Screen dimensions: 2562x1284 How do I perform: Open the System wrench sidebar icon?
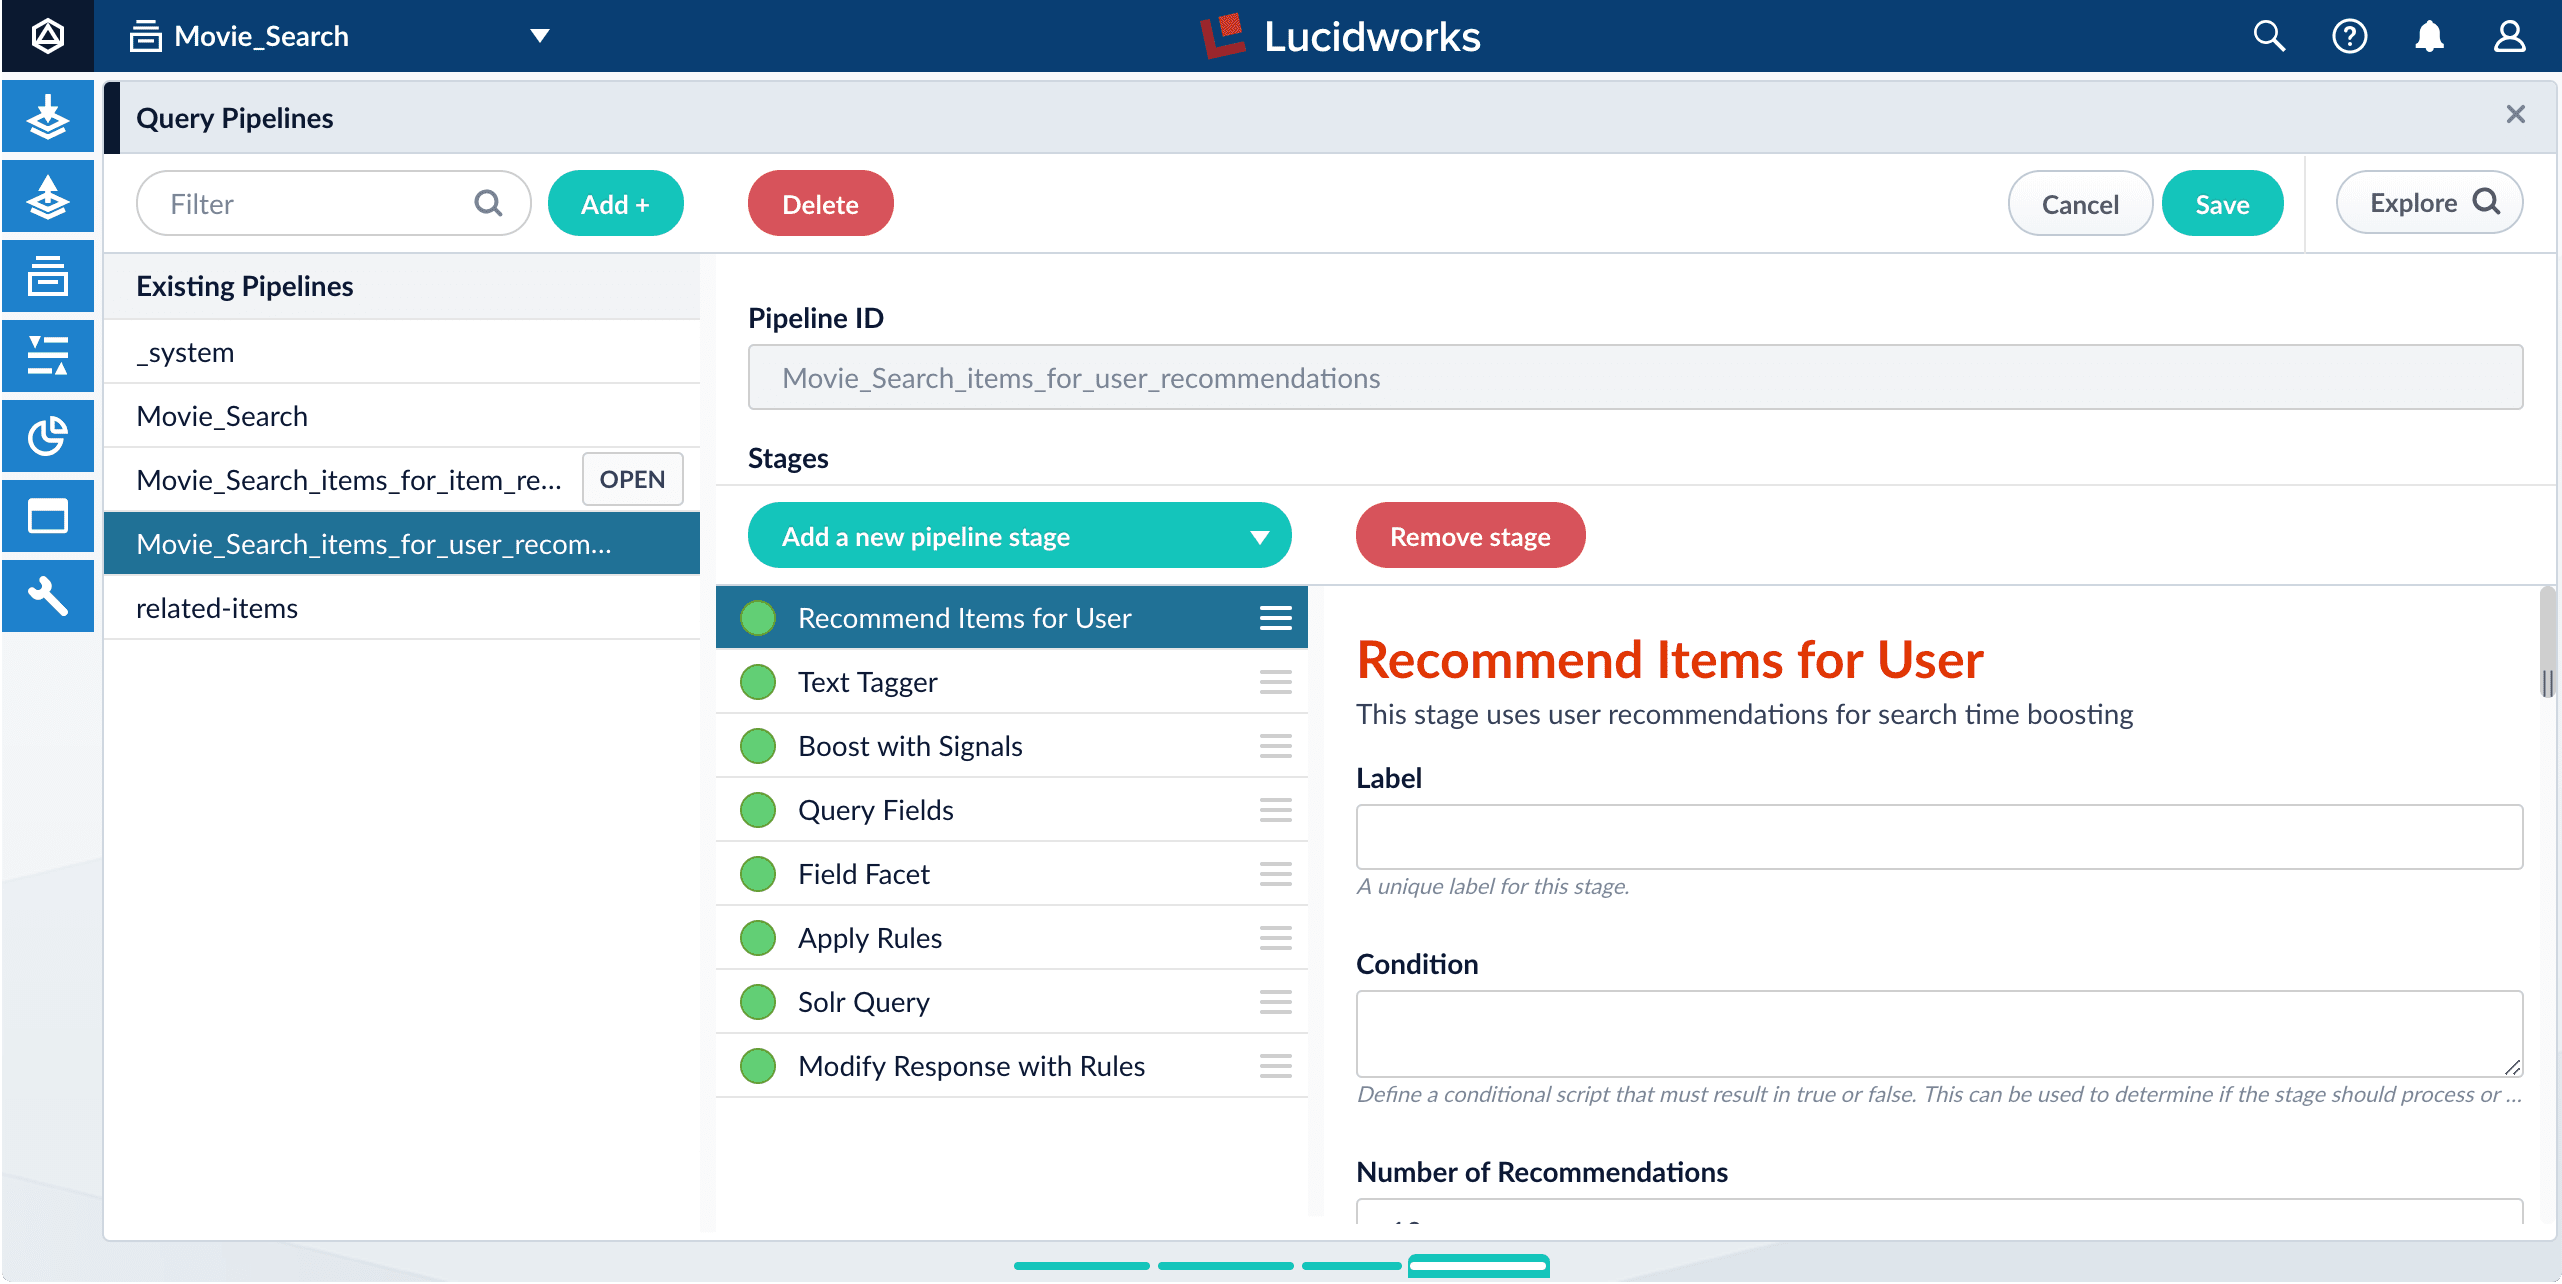(47, 597)
